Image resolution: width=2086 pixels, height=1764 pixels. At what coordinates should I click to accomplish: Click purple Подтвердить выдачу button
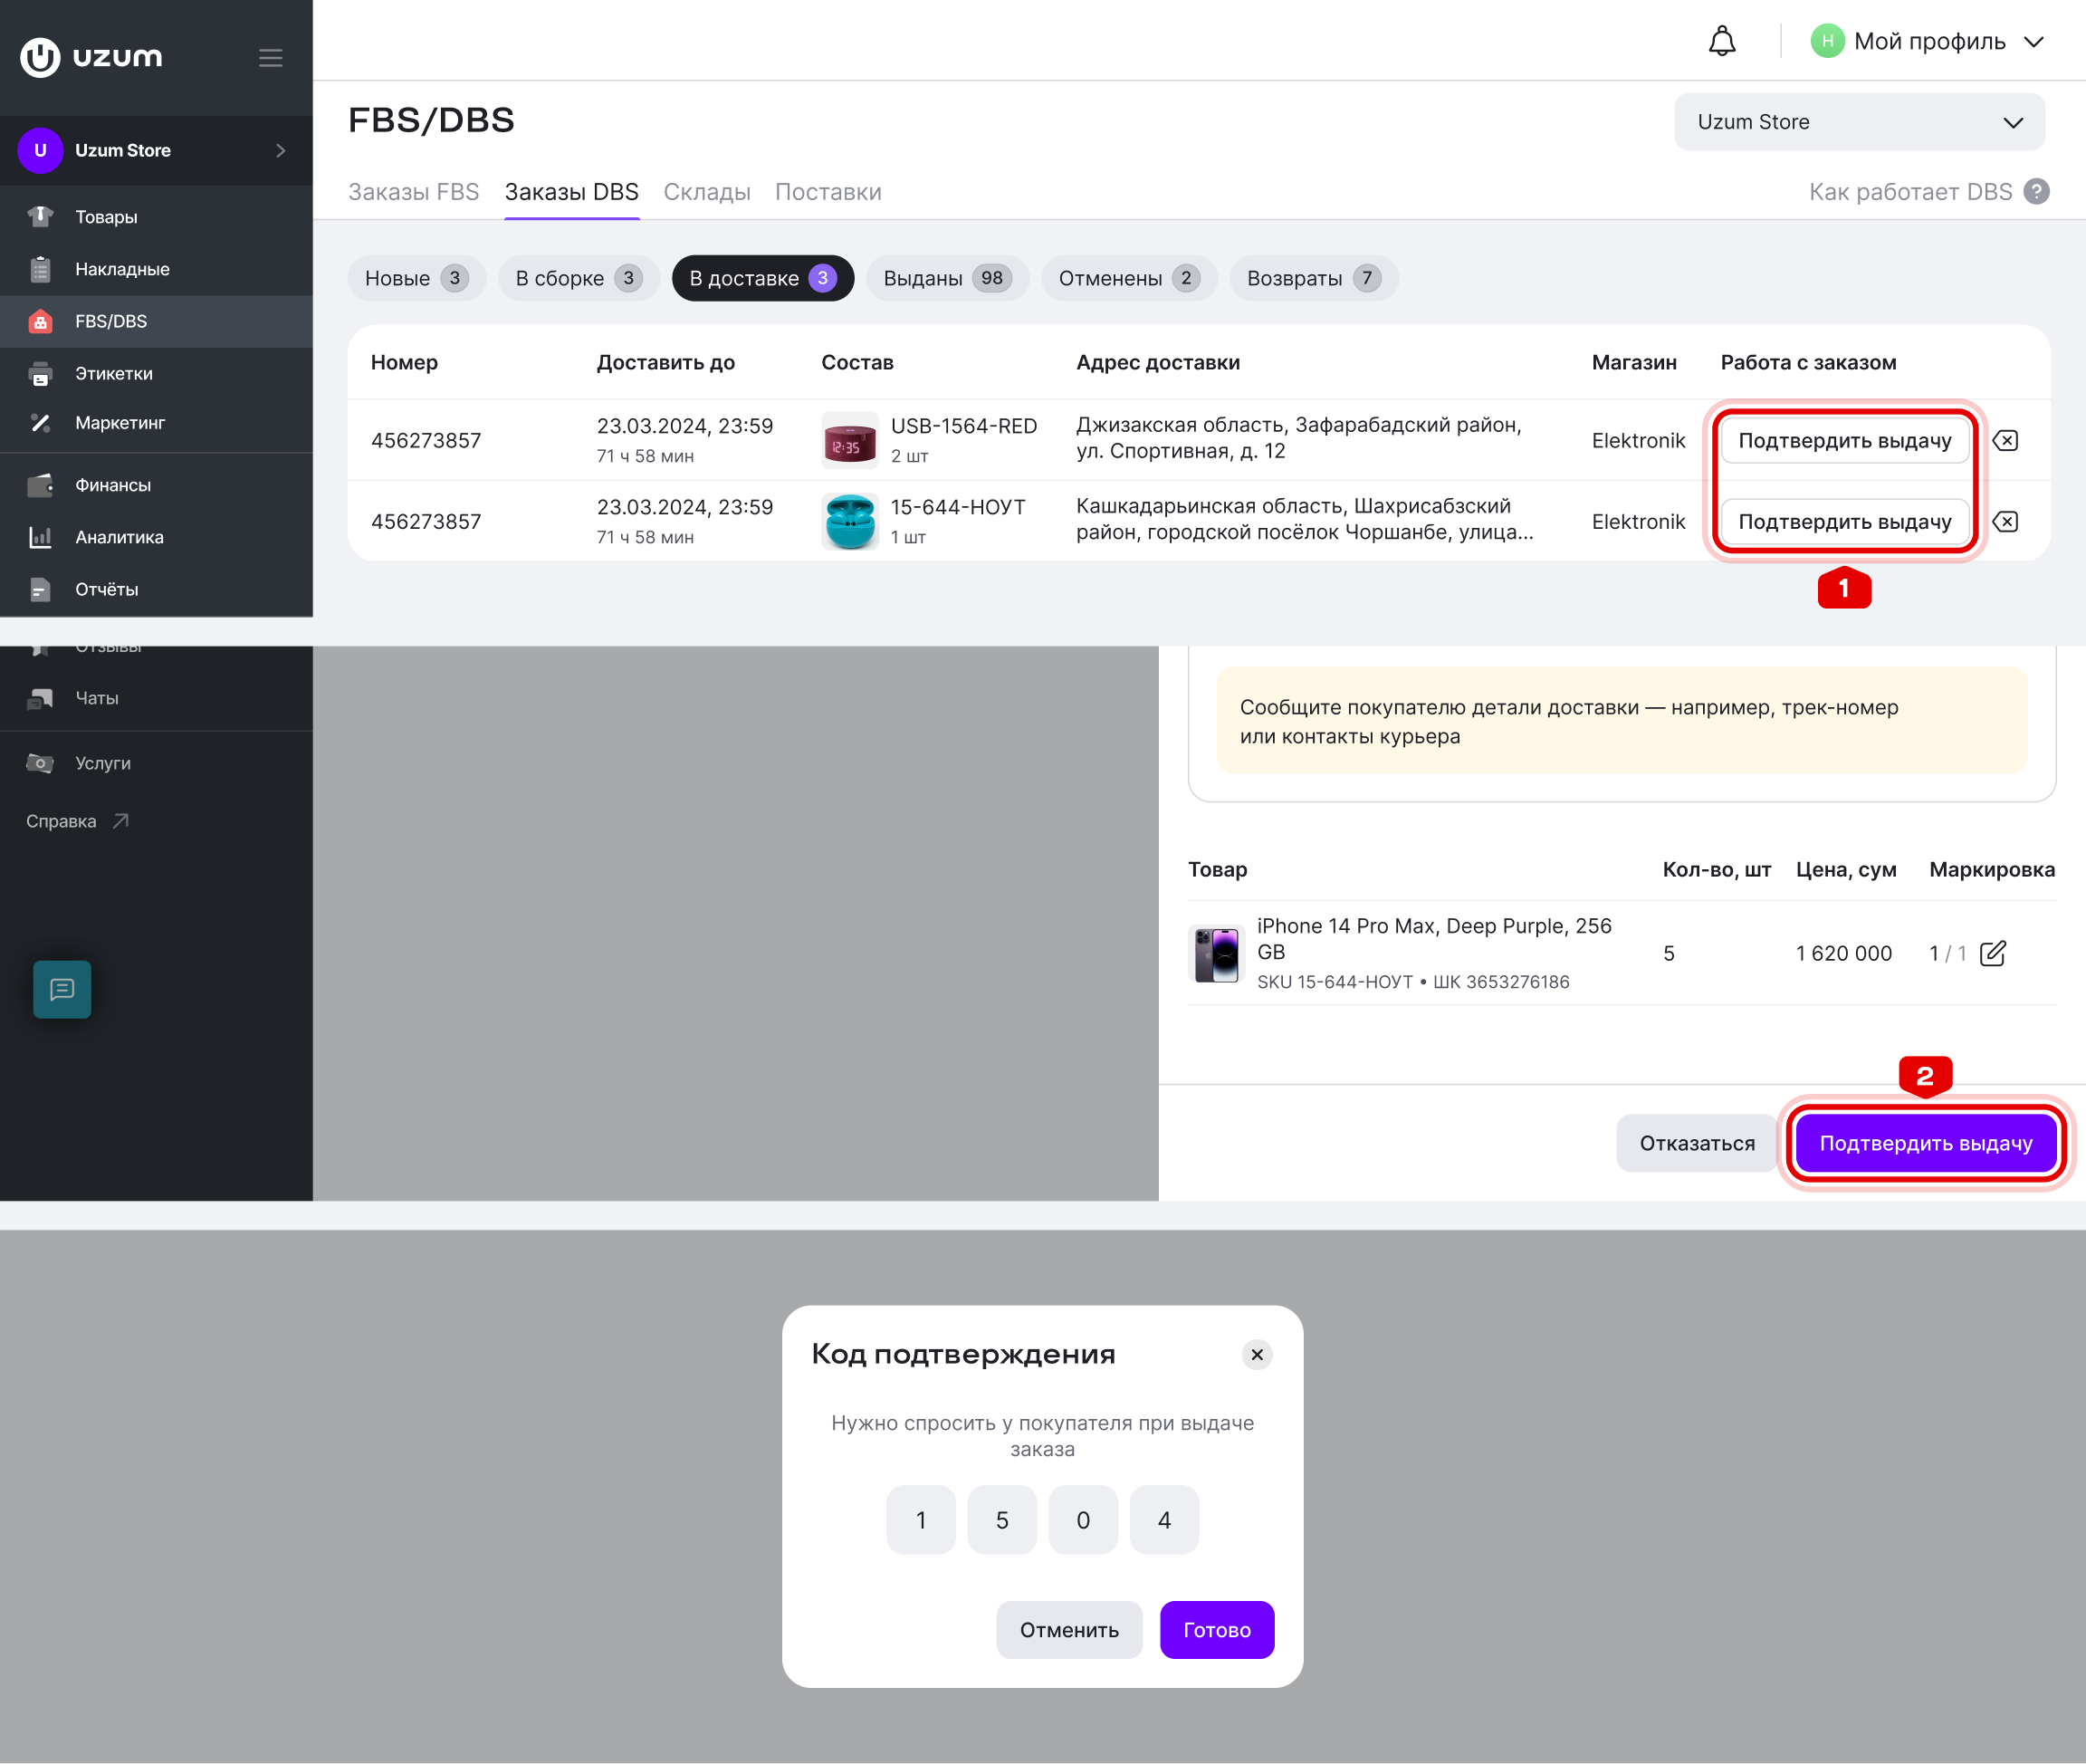point(1925,1143)
